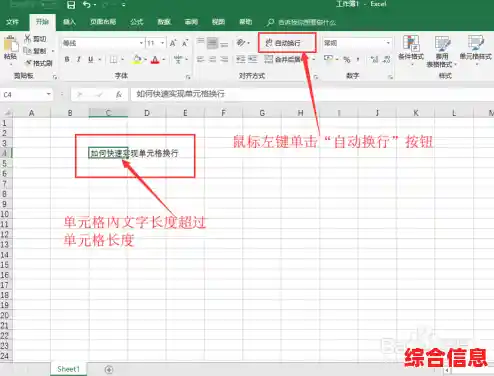Screen dimensions: 494x376
Task: Switch to the 数据 (Data) ribbon tab
Action: (x=164, y=22)
